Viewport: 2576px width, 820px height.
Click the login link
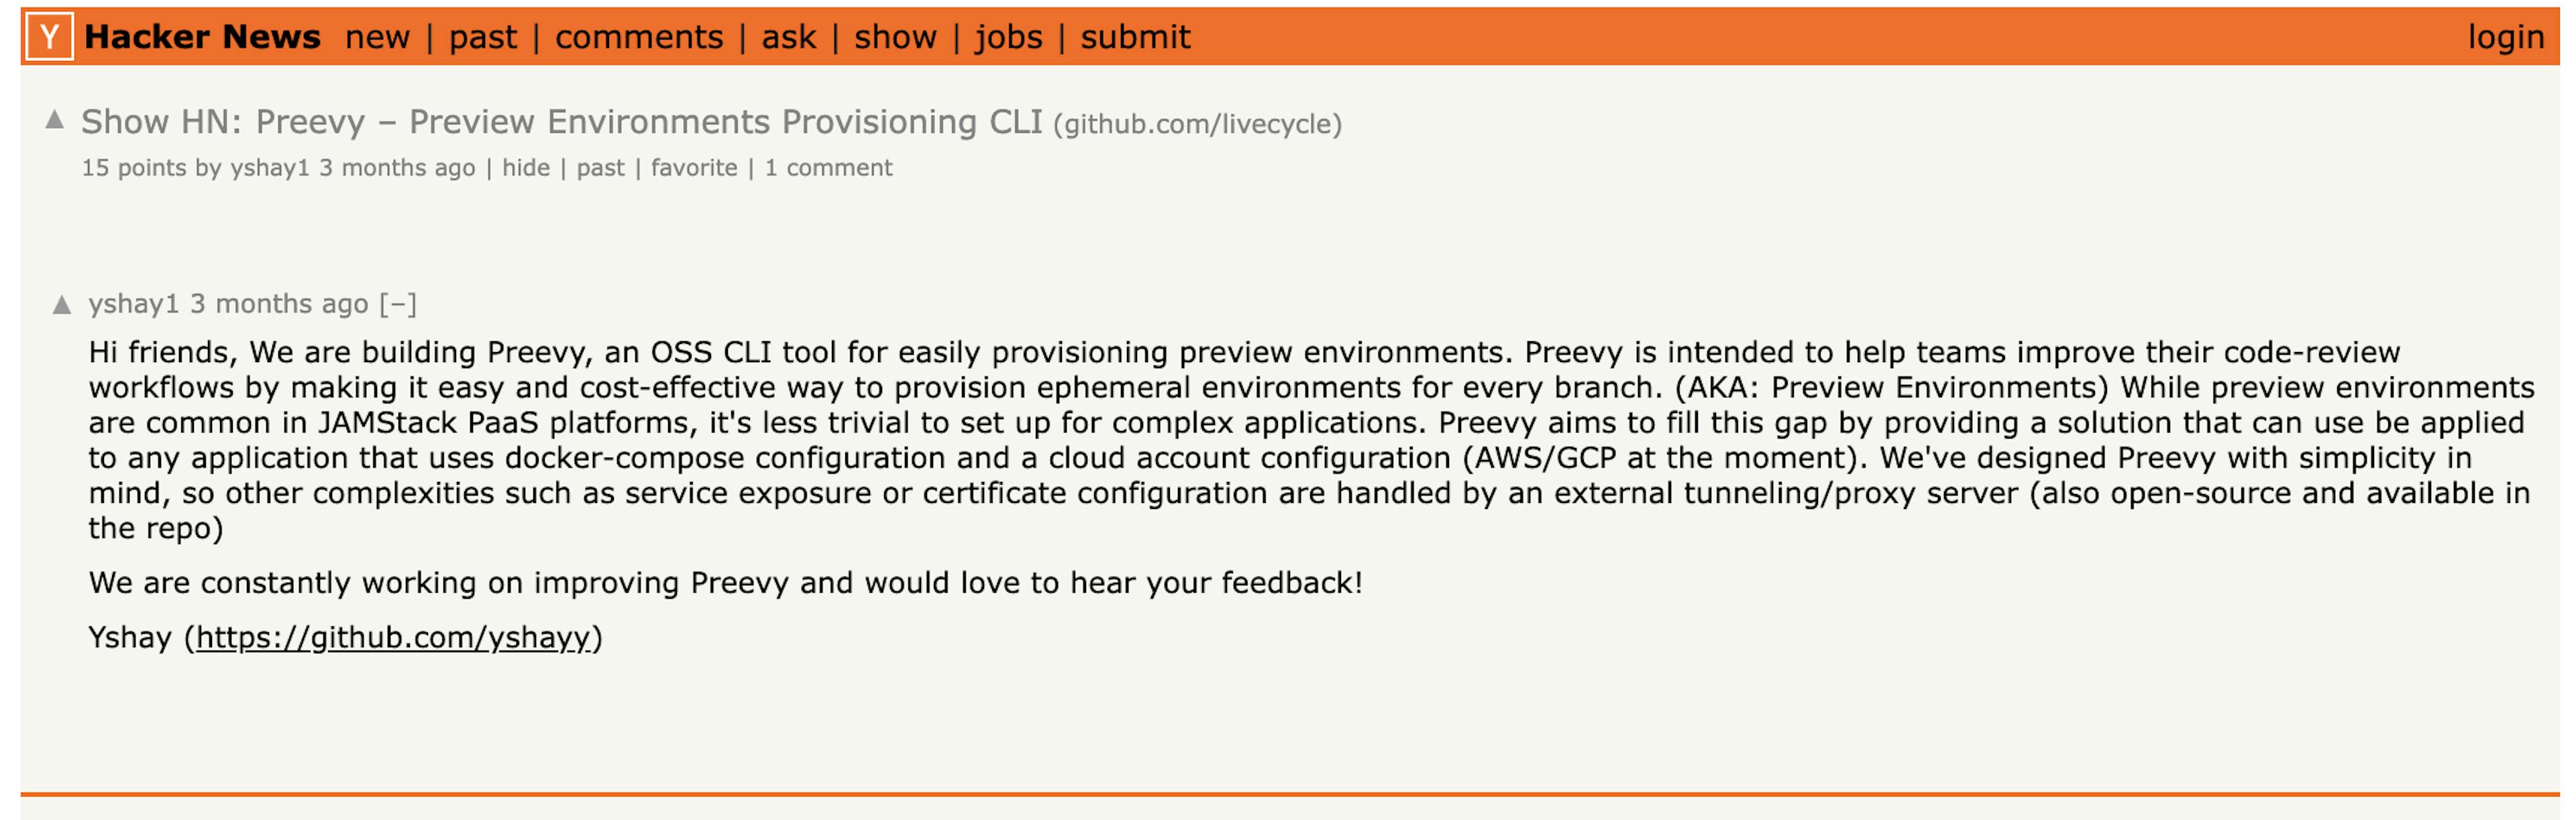tap(2505, 38)
